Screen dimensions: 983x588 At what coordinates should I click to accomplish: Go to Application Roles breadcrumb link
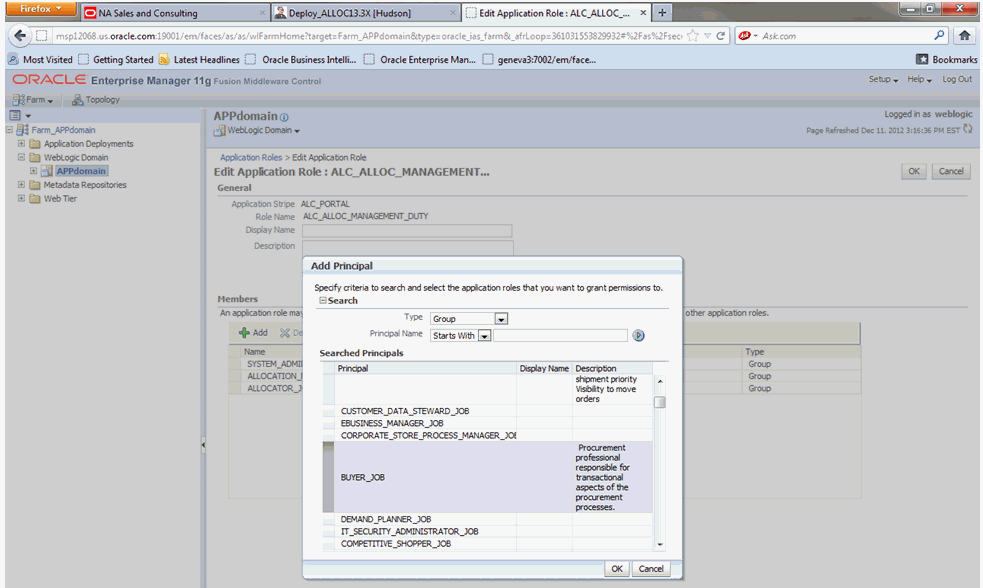(251, 157)
